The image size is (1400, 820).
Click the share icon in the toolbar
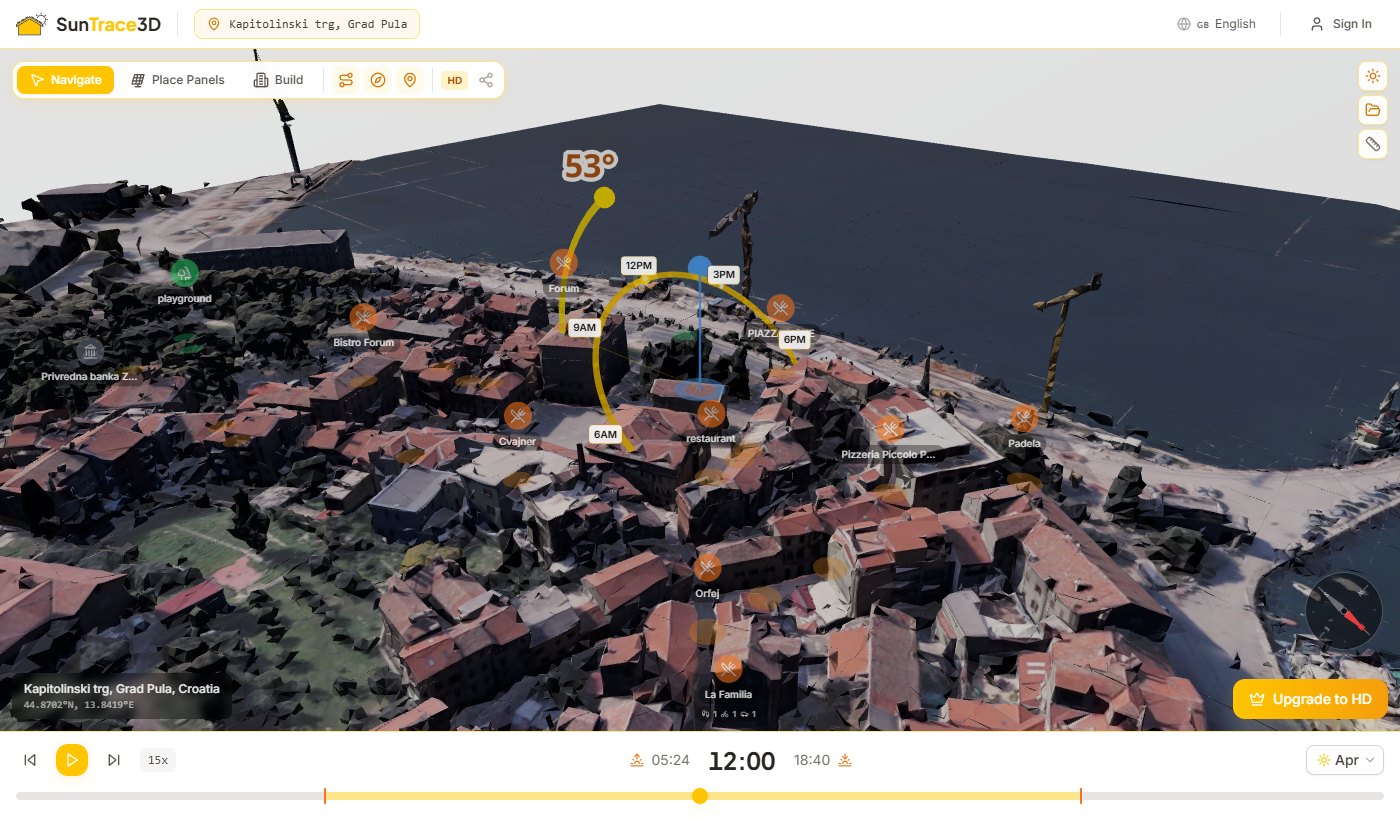[486, 79]
